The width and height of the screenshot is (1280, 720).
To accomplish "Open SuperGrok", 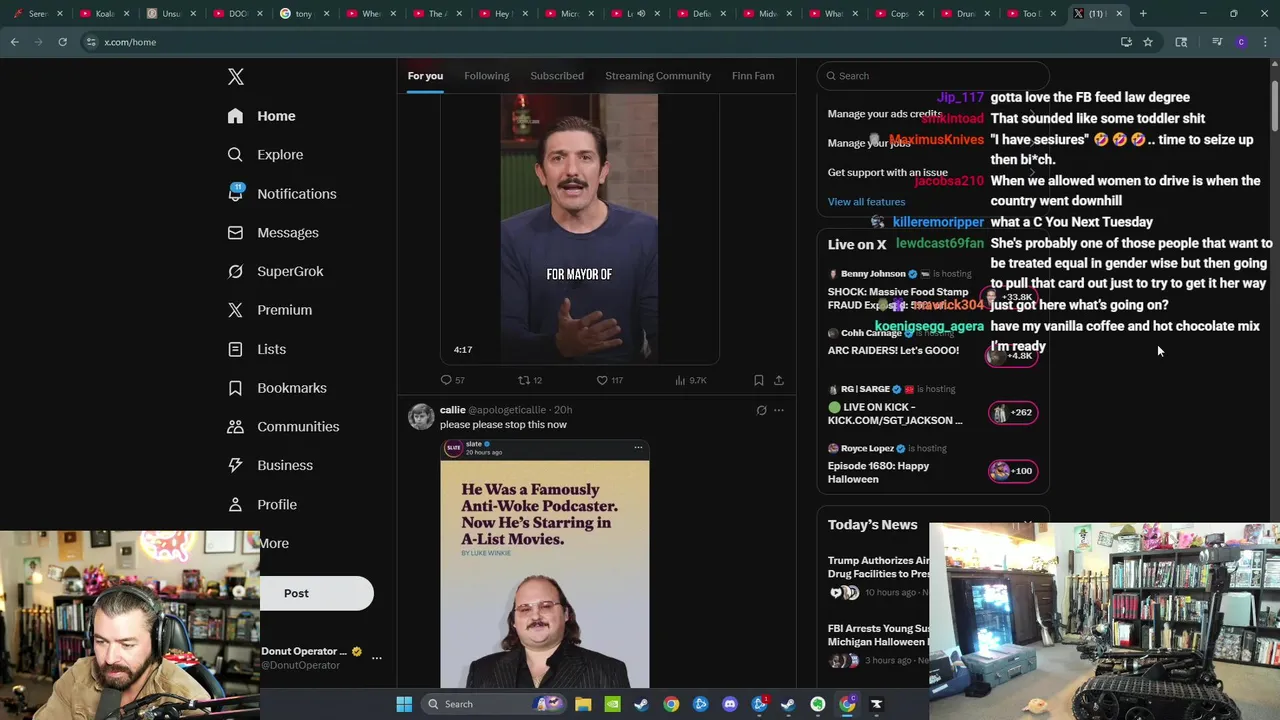I will [x=275, y=271].
